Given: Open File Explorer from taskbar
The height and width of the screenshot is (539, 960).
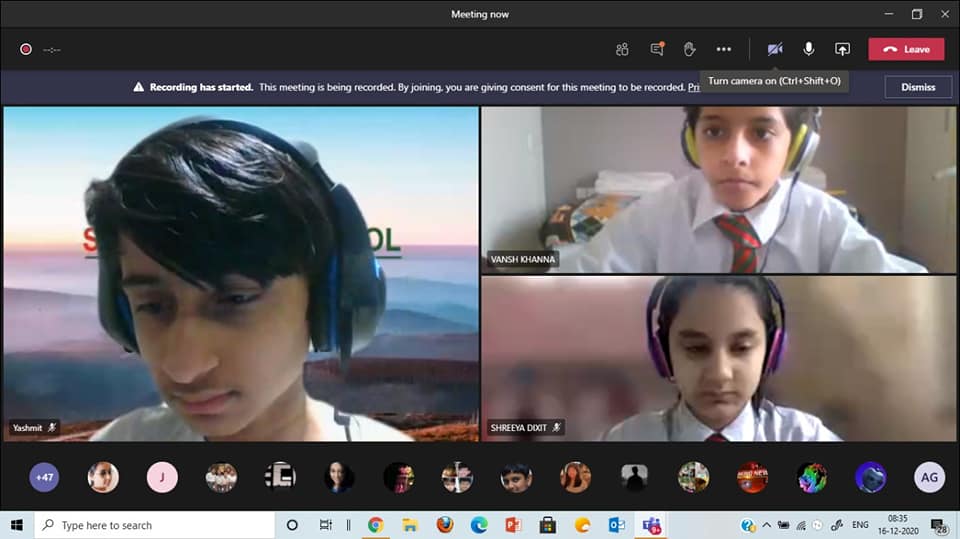Looking at the screenshot, I should pyautogui.click(x=410, y=525).
